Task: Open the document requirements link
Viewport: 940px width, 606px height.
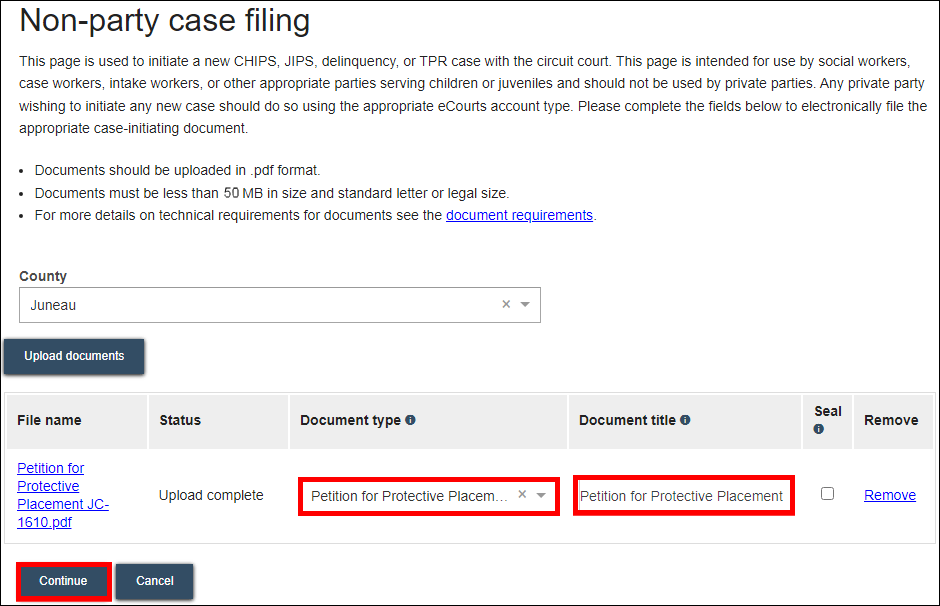Action: [x=519, y=214]
